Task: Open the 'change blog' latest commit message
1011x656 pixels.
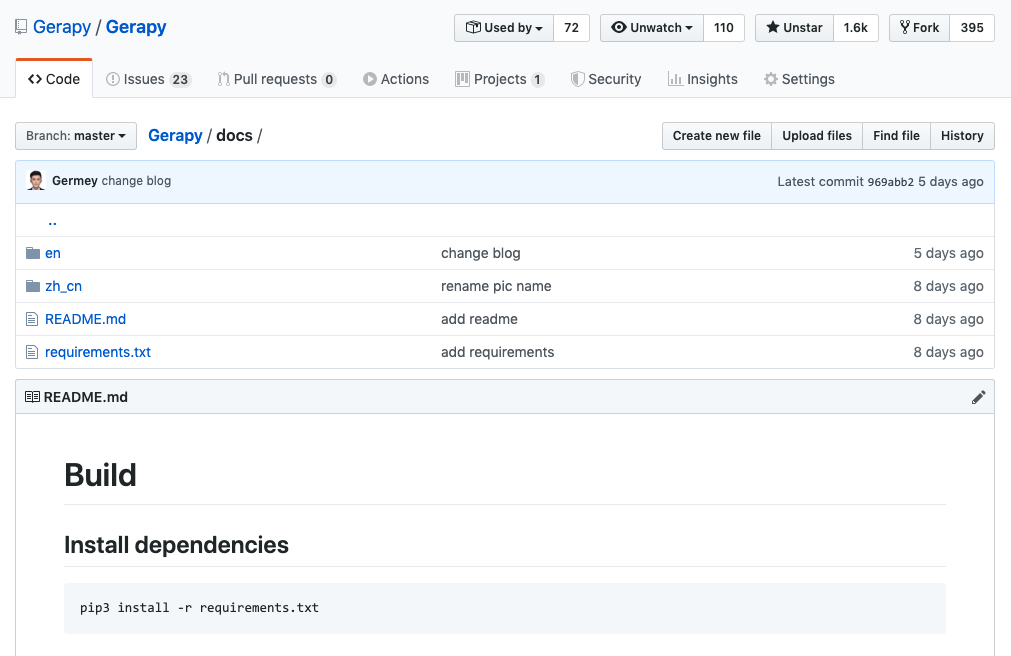Action: pos(136,181)
